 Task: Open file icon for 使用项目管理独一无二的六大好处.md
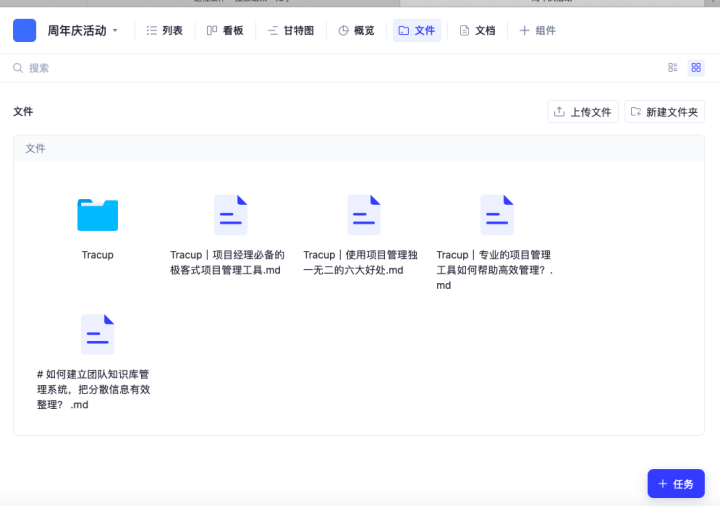click(364, 214)
